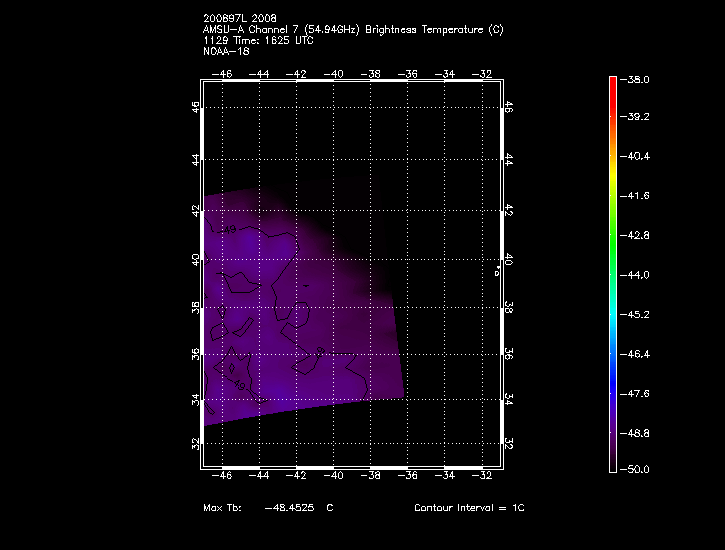Click the 1129 Time: 1625 UTC line
Image resolution: width=725 pixels, height=550 pixels.
[256, 39]
